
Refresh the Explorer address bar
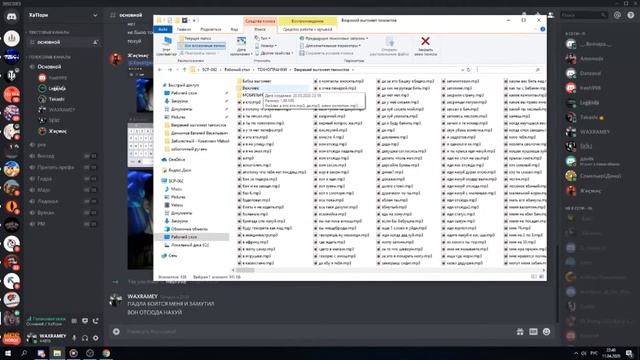[469, 70]
